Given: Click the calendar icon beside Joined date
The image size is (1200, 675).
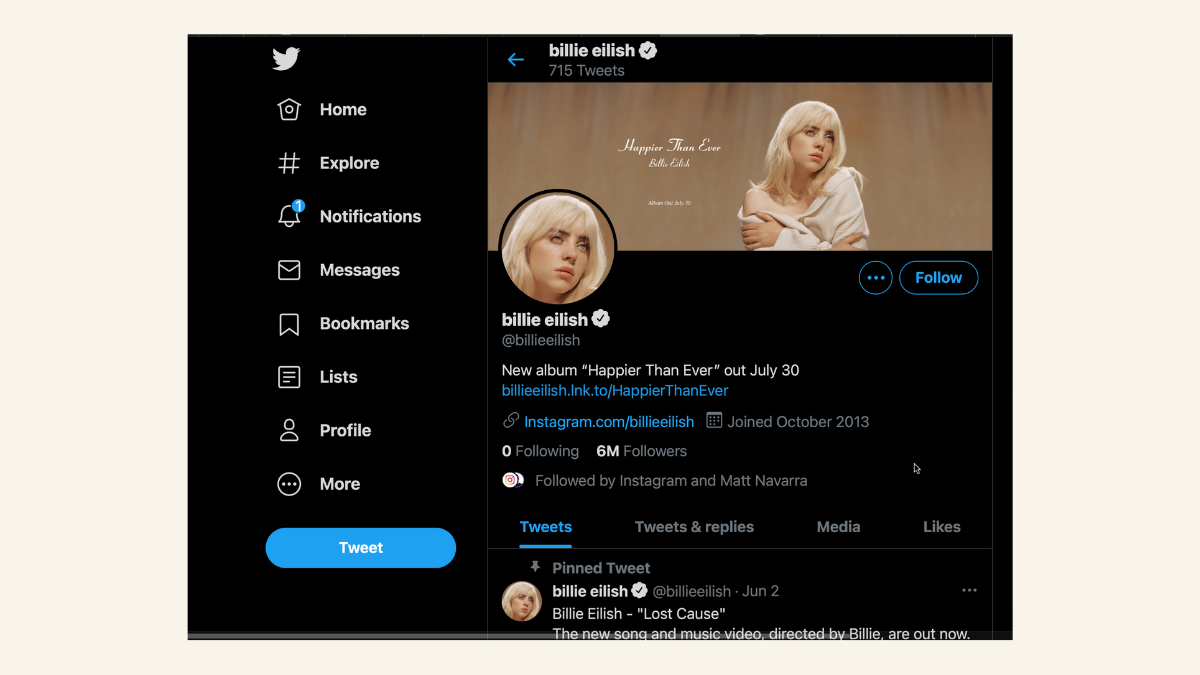Looking at the screenshot, I should [714, 421].
